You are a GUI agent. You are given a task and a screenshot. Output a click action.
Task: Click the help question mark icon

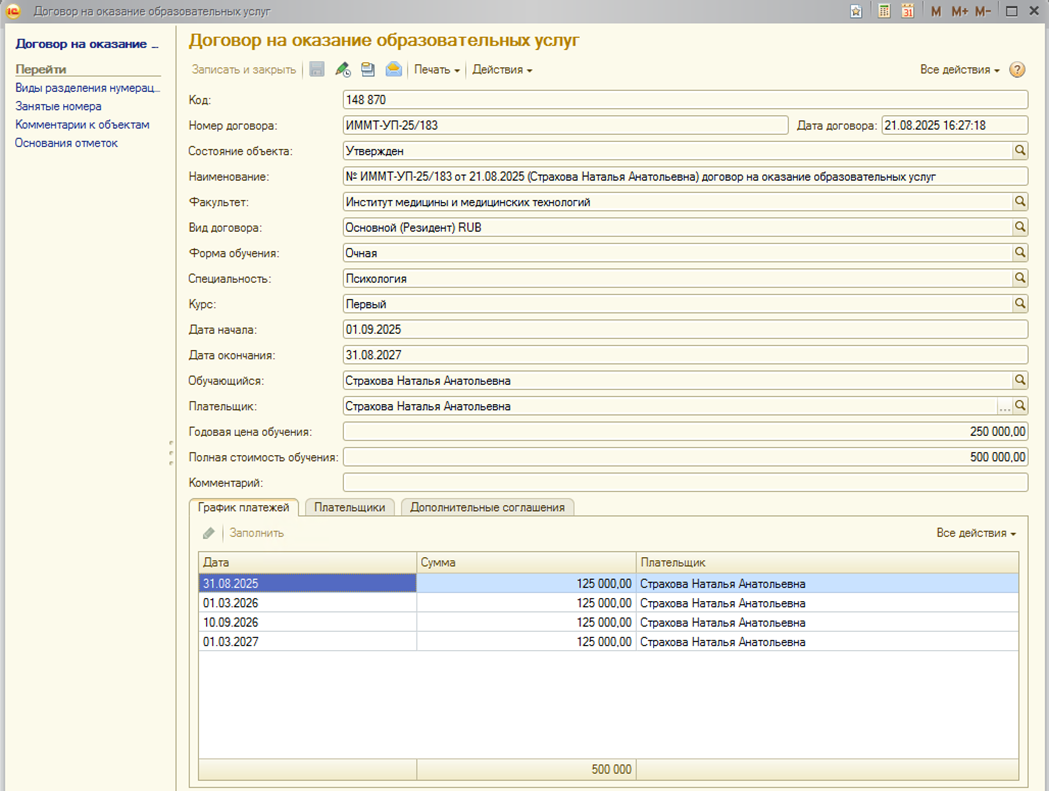1017,70
